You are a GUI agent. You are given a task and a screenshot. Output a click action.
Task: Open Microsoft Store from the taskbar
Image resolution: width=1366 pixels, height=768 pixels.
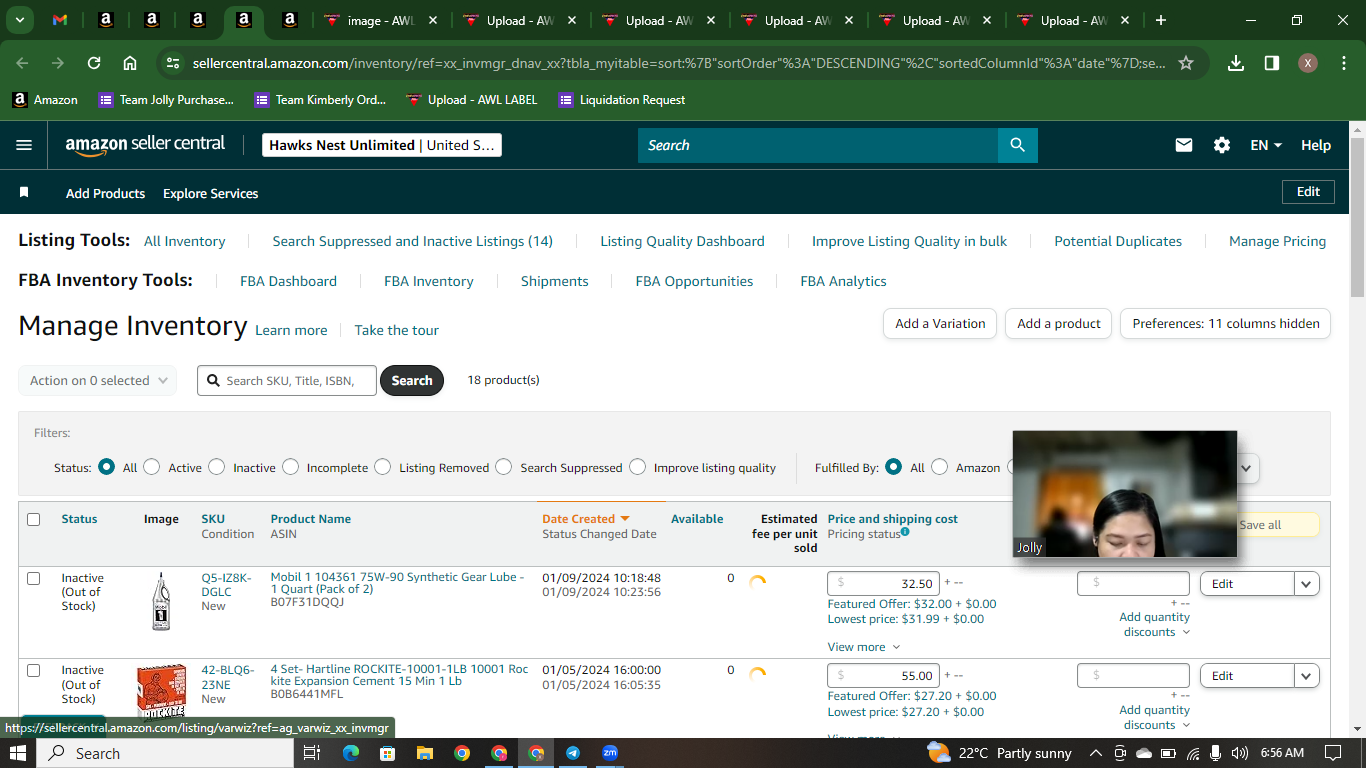[x=387, y=753]
